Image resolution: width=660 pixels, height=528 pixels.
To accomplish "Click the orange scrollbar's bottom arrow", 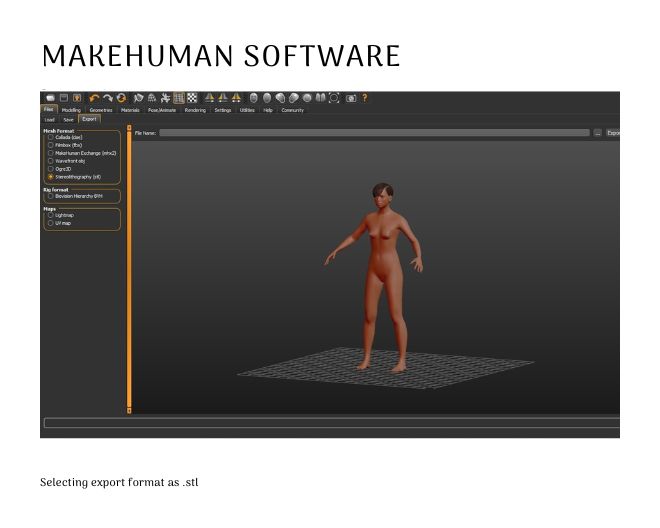I will (x=129, y=411).
